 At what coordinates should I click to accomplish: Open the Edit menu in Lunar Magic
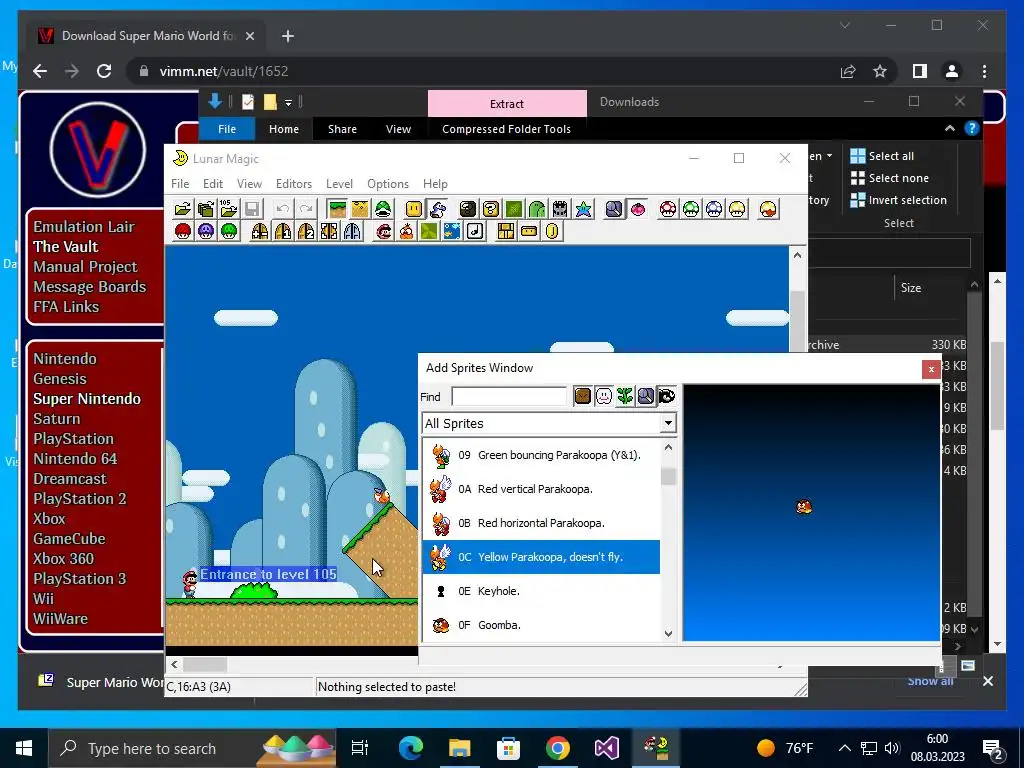pos(213,184)
